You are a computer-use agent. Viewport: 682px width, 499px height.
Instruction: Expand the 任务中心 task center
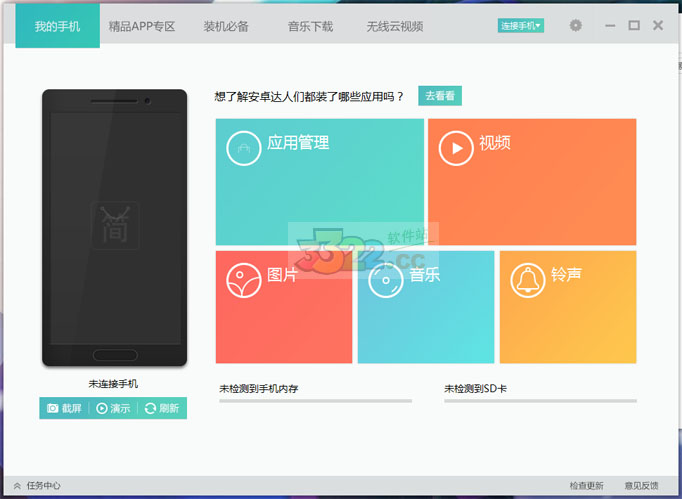pos(37,486)
